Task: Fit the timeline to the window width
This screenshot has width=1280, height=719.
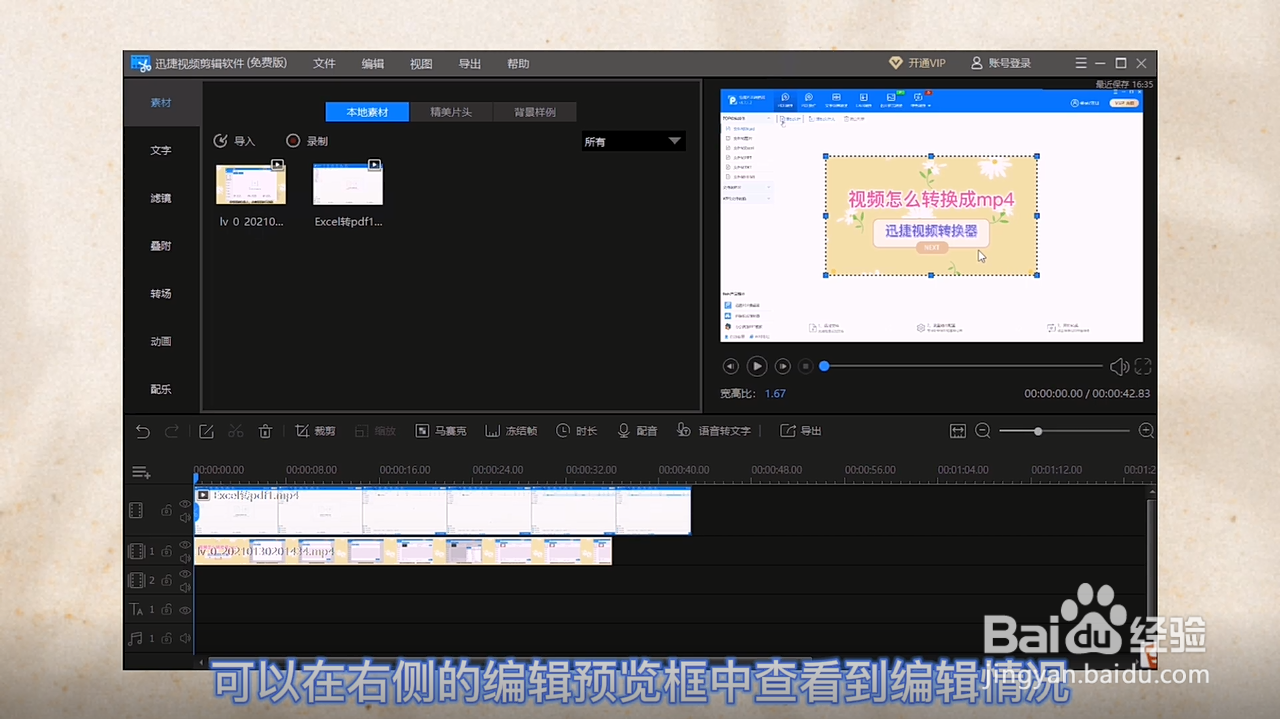Action: tap(958, 431)
